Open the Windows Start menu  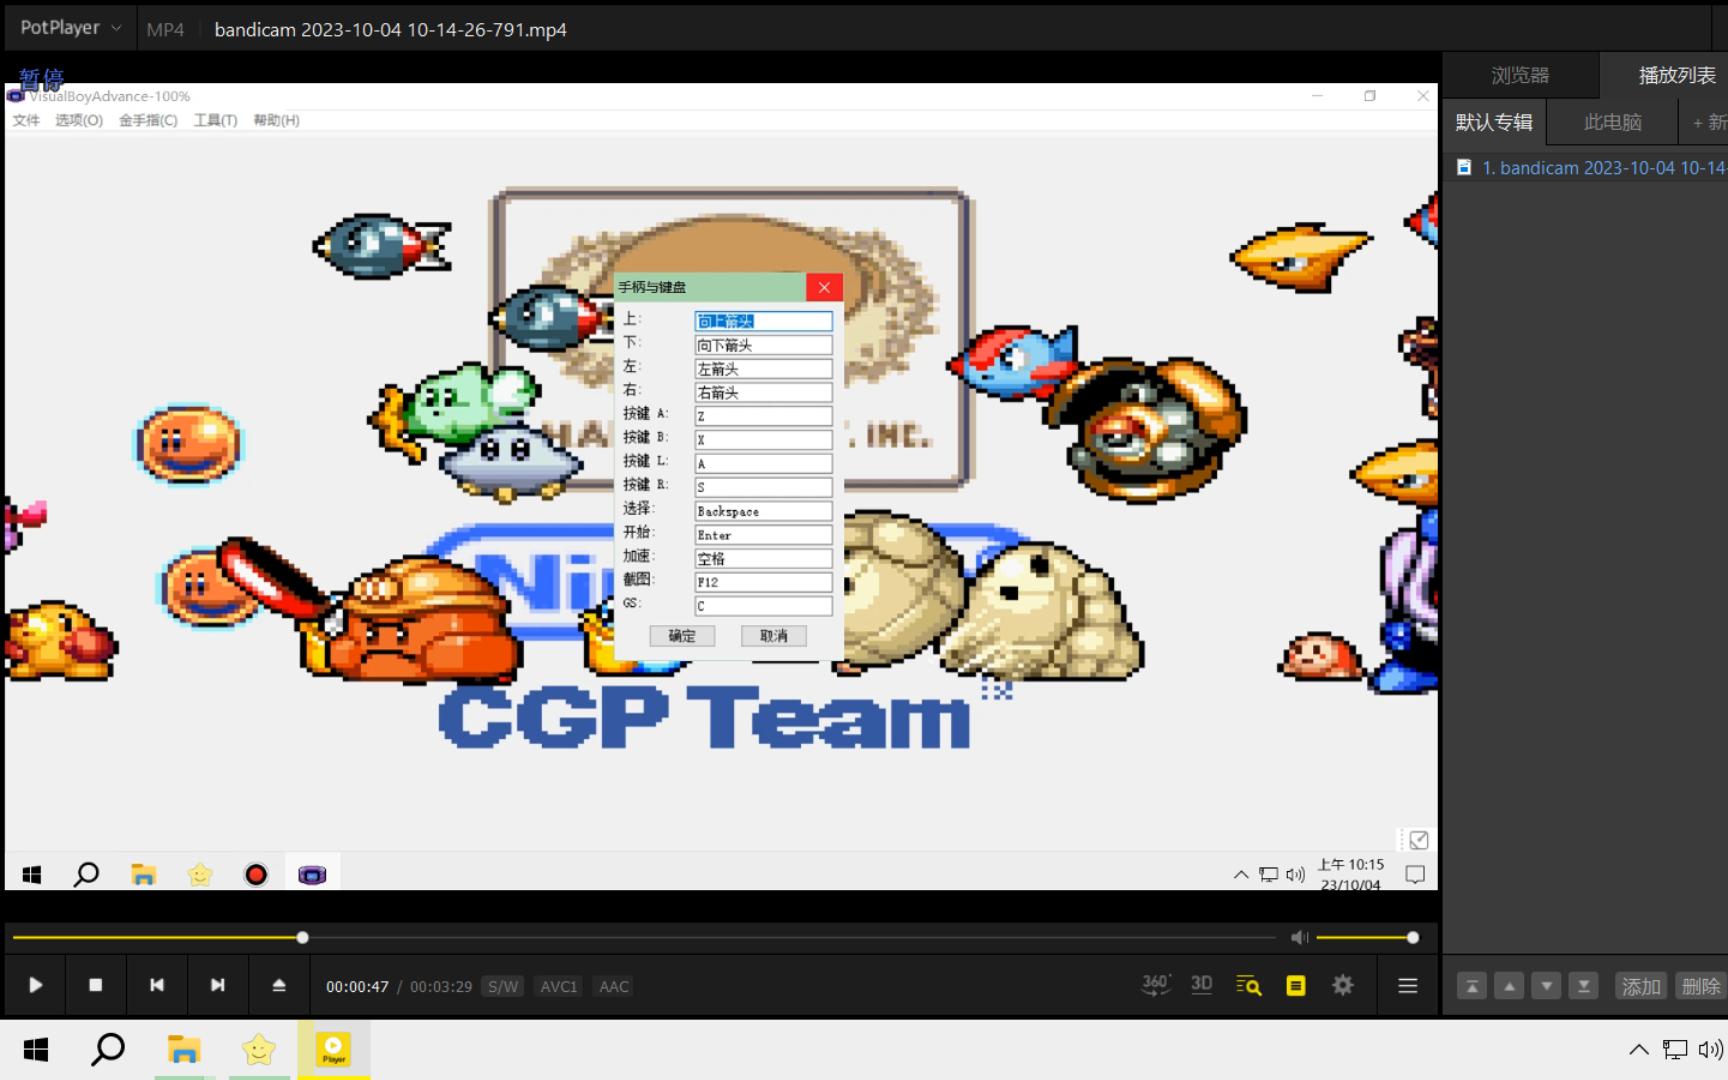pyautogui.click(x=36, y=1049)
